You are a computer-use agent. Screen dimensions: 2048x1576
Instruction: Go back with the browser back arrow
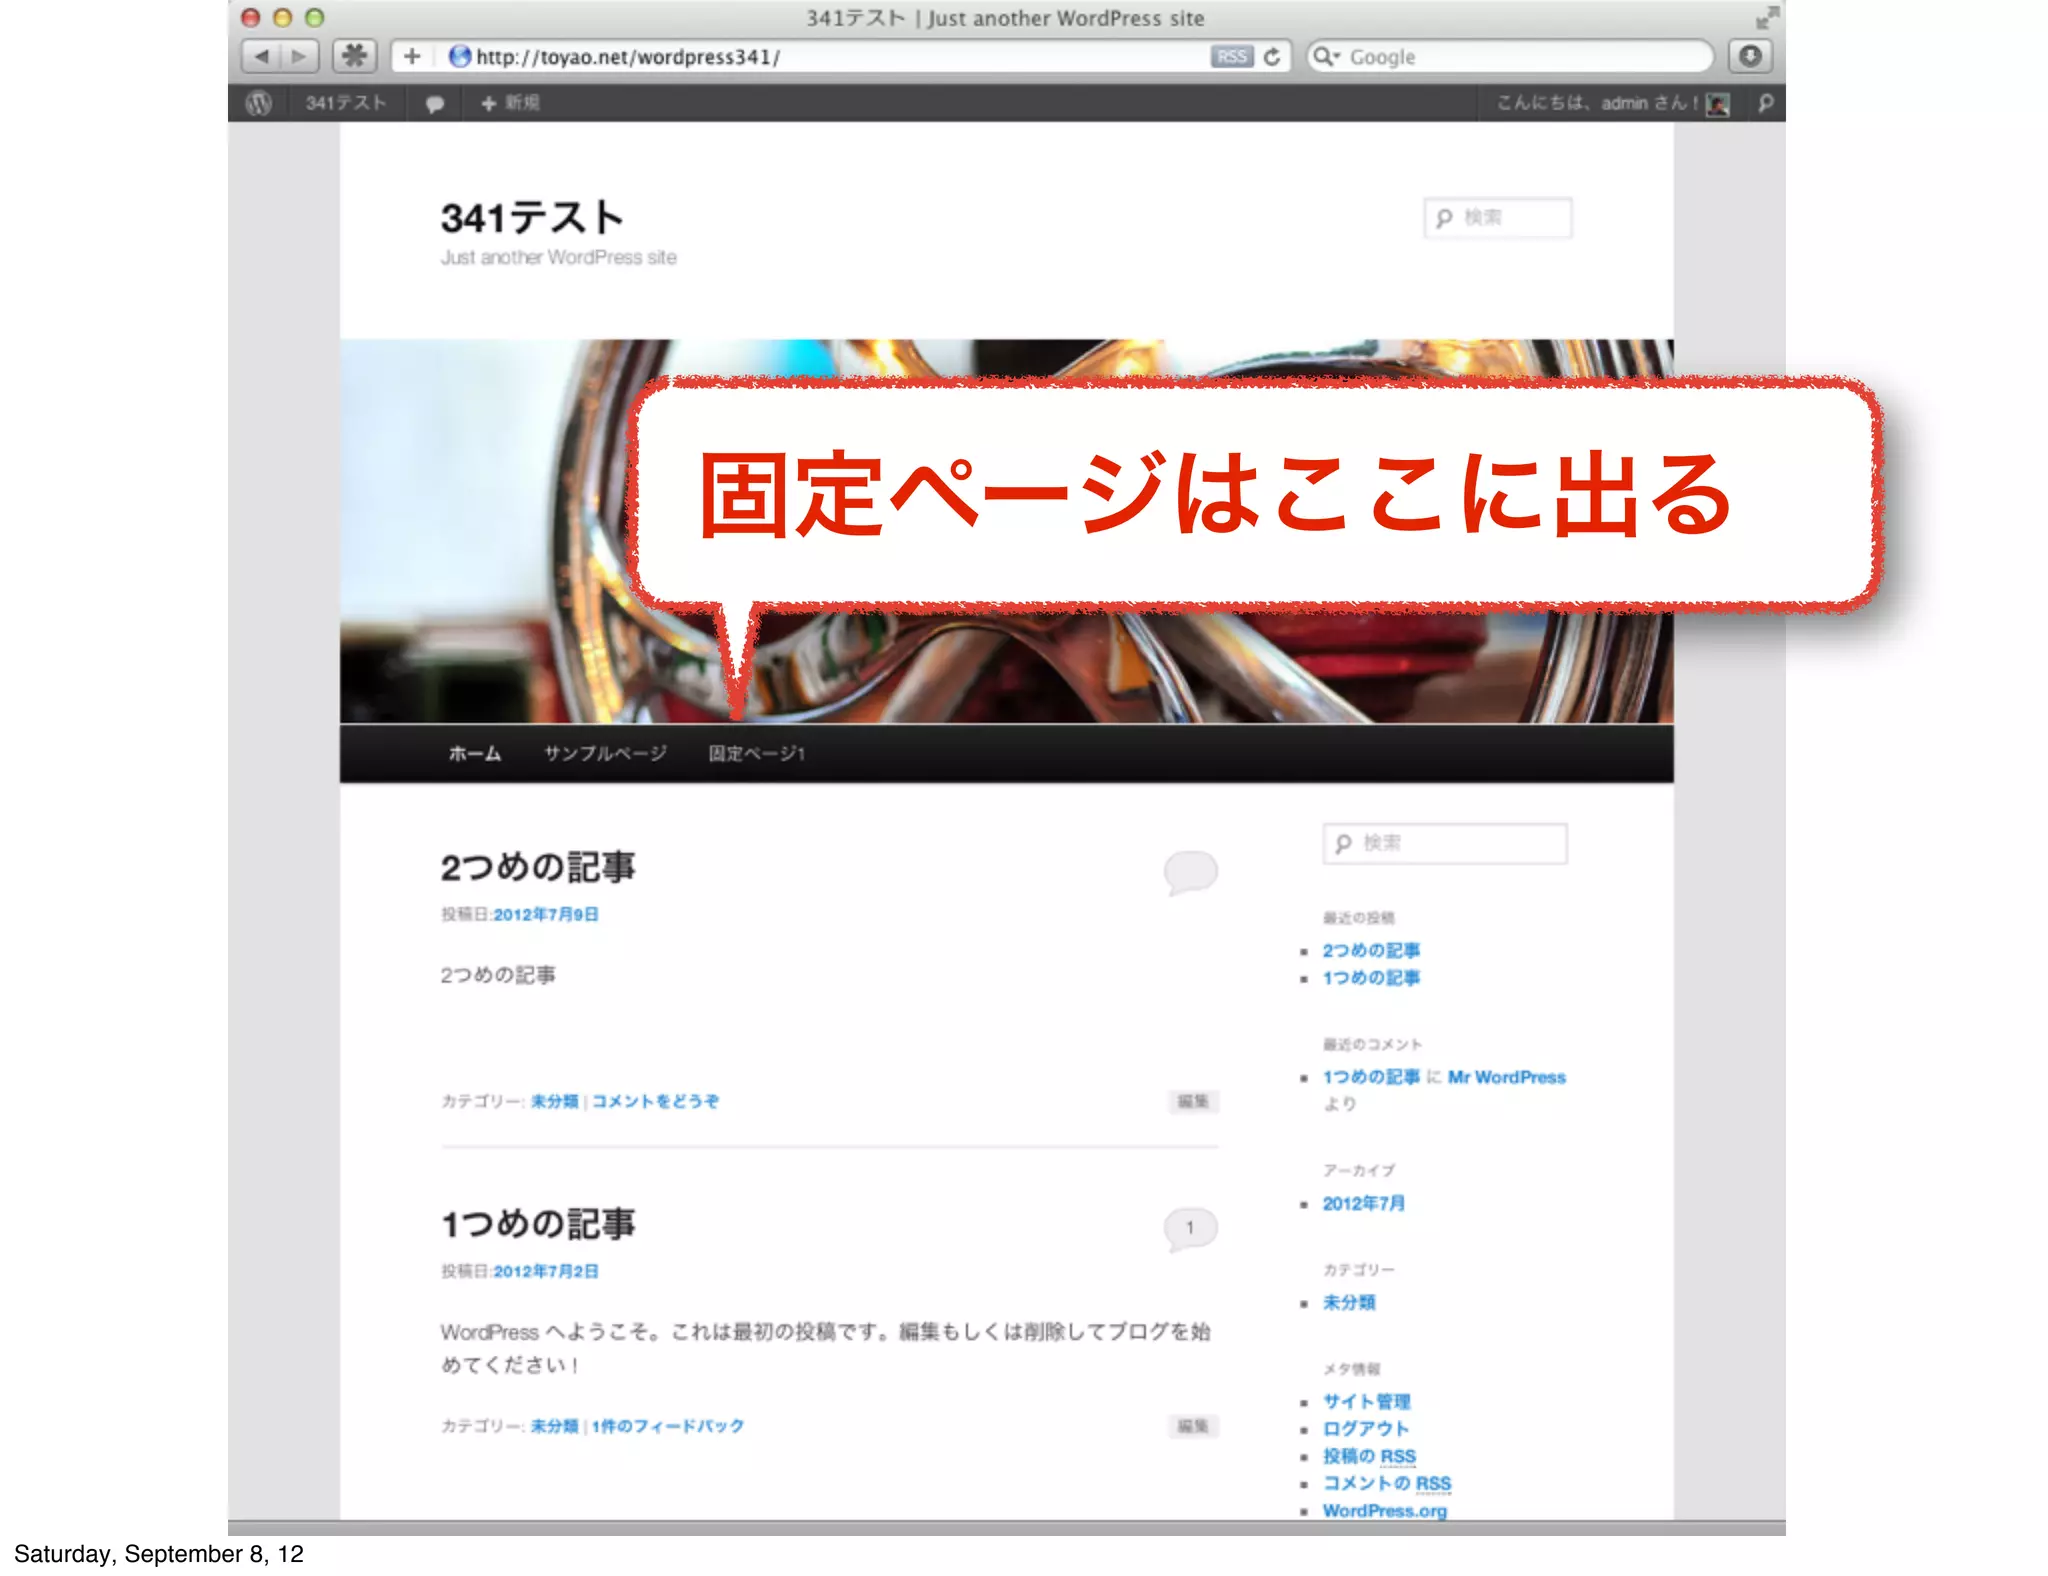pyautogui.click(x=261, y=56)
